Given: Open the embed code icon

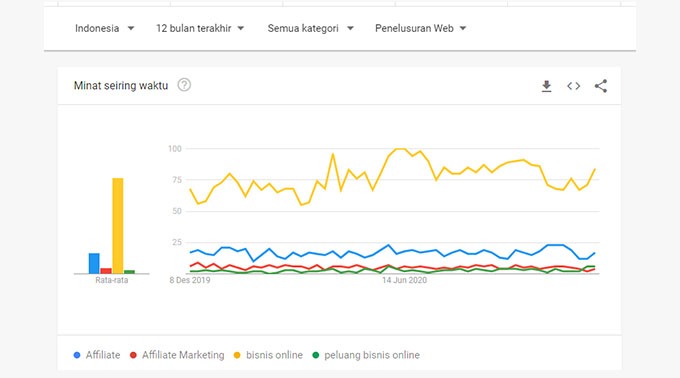Looking at the screenshot, I should pyautogui.click(x=573, y=86).
